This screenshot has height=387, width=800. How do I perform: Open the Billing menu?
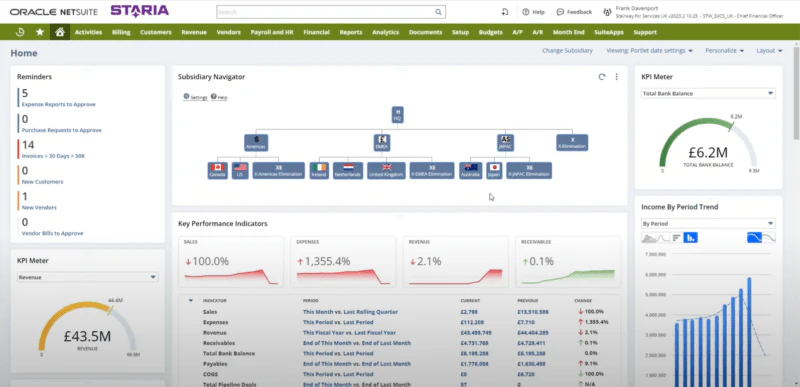pyautogui.click(x=121, y=32)
